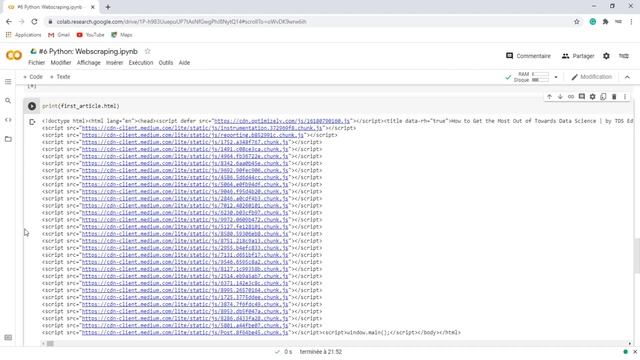The image size is (640, 360).
Task: Close the Python Webscraping browser tab
Action: (x=93, y=7)
